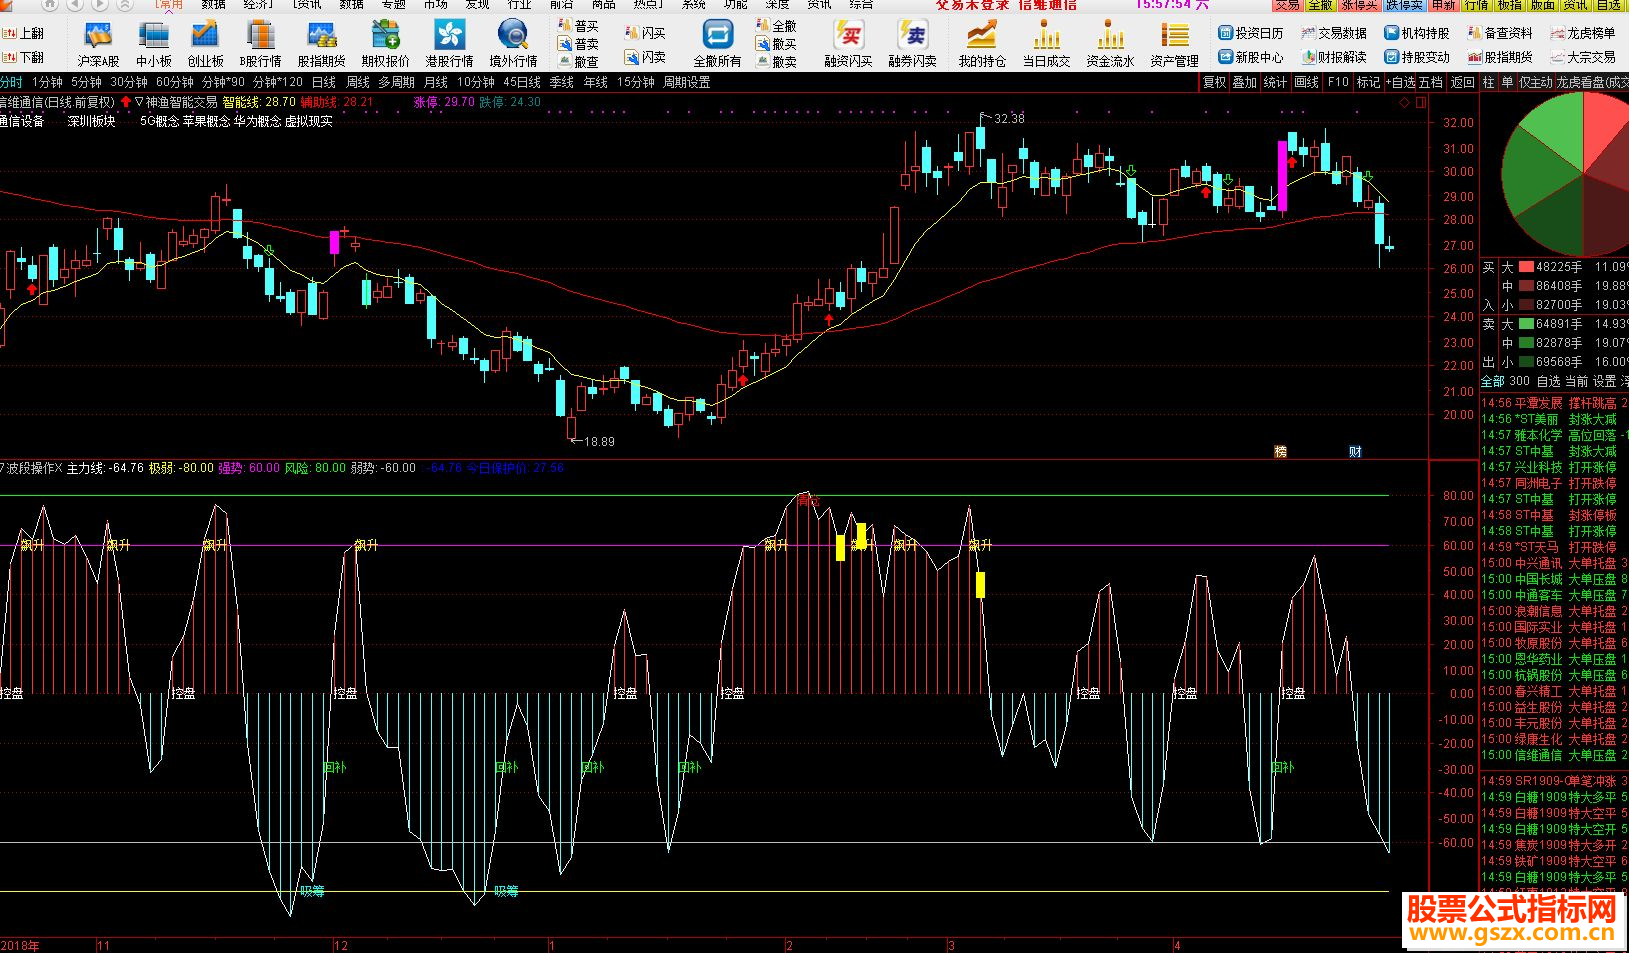
Task: Open the 财报解读 icon
Action: 1334,57
